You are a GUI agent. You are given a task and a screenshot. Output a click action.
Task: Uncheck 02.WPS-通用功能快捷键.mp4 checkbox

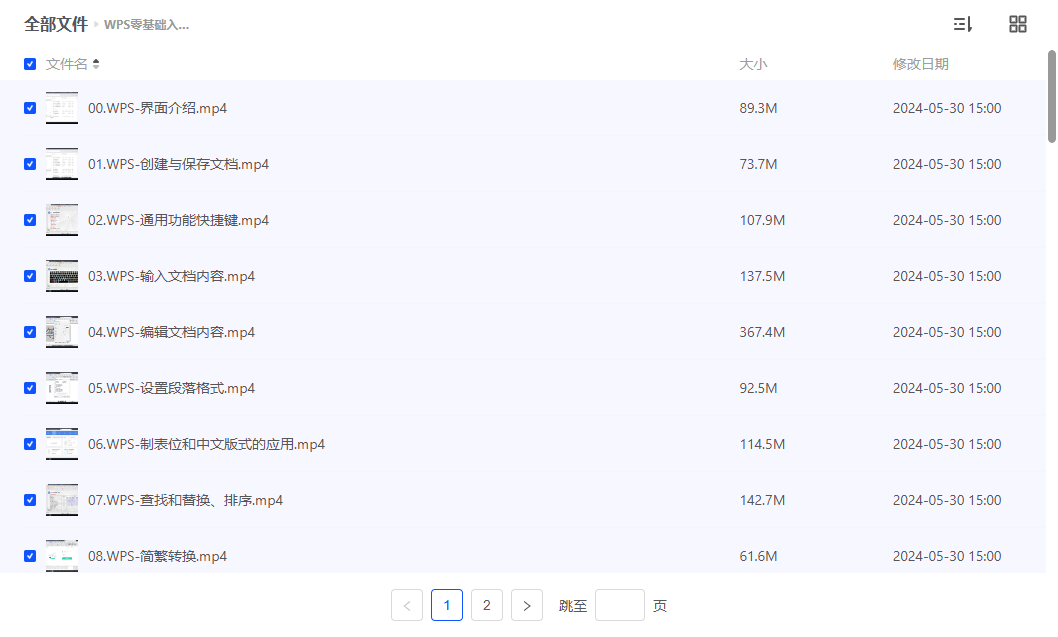click(30, 220)
